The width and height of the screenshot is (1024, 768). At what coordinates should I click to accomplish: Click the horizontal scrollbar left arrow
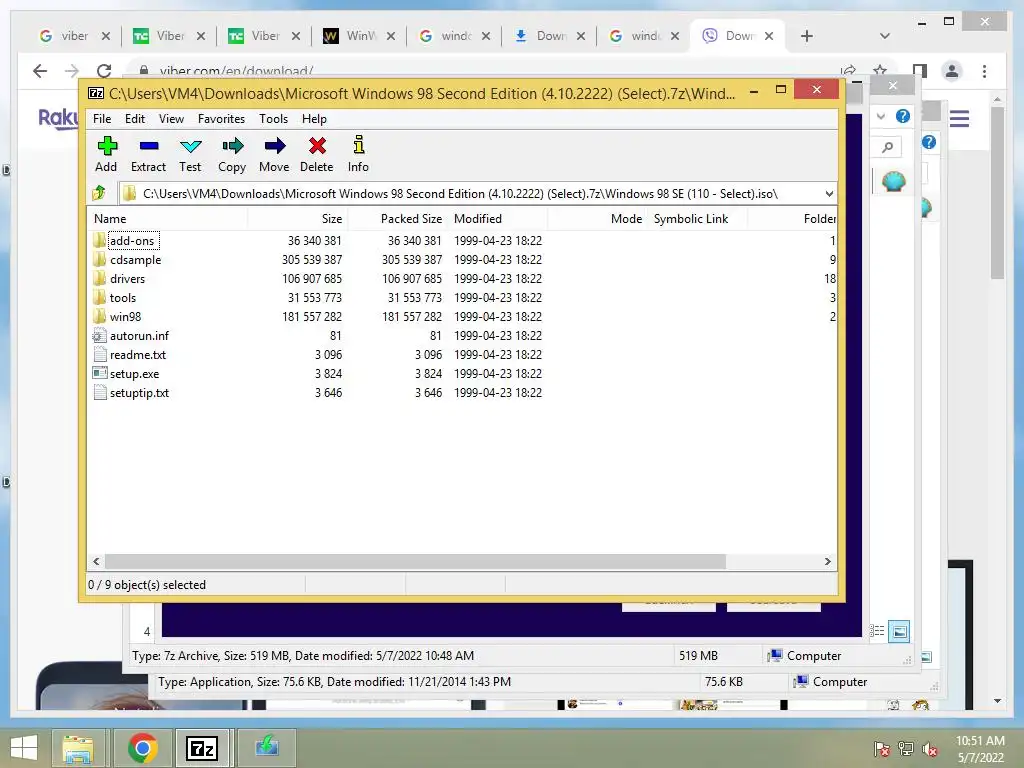coord(96,562)
